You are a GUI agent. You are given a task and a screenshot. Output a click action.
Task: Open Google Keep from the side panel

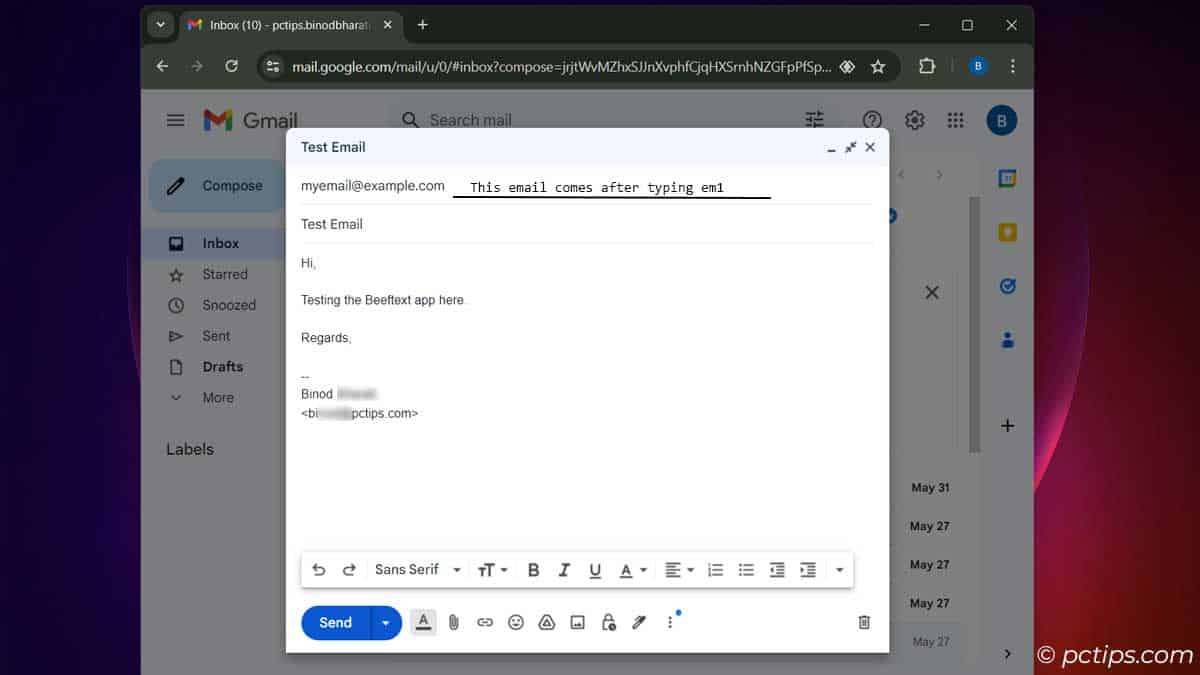[1007, 230]
